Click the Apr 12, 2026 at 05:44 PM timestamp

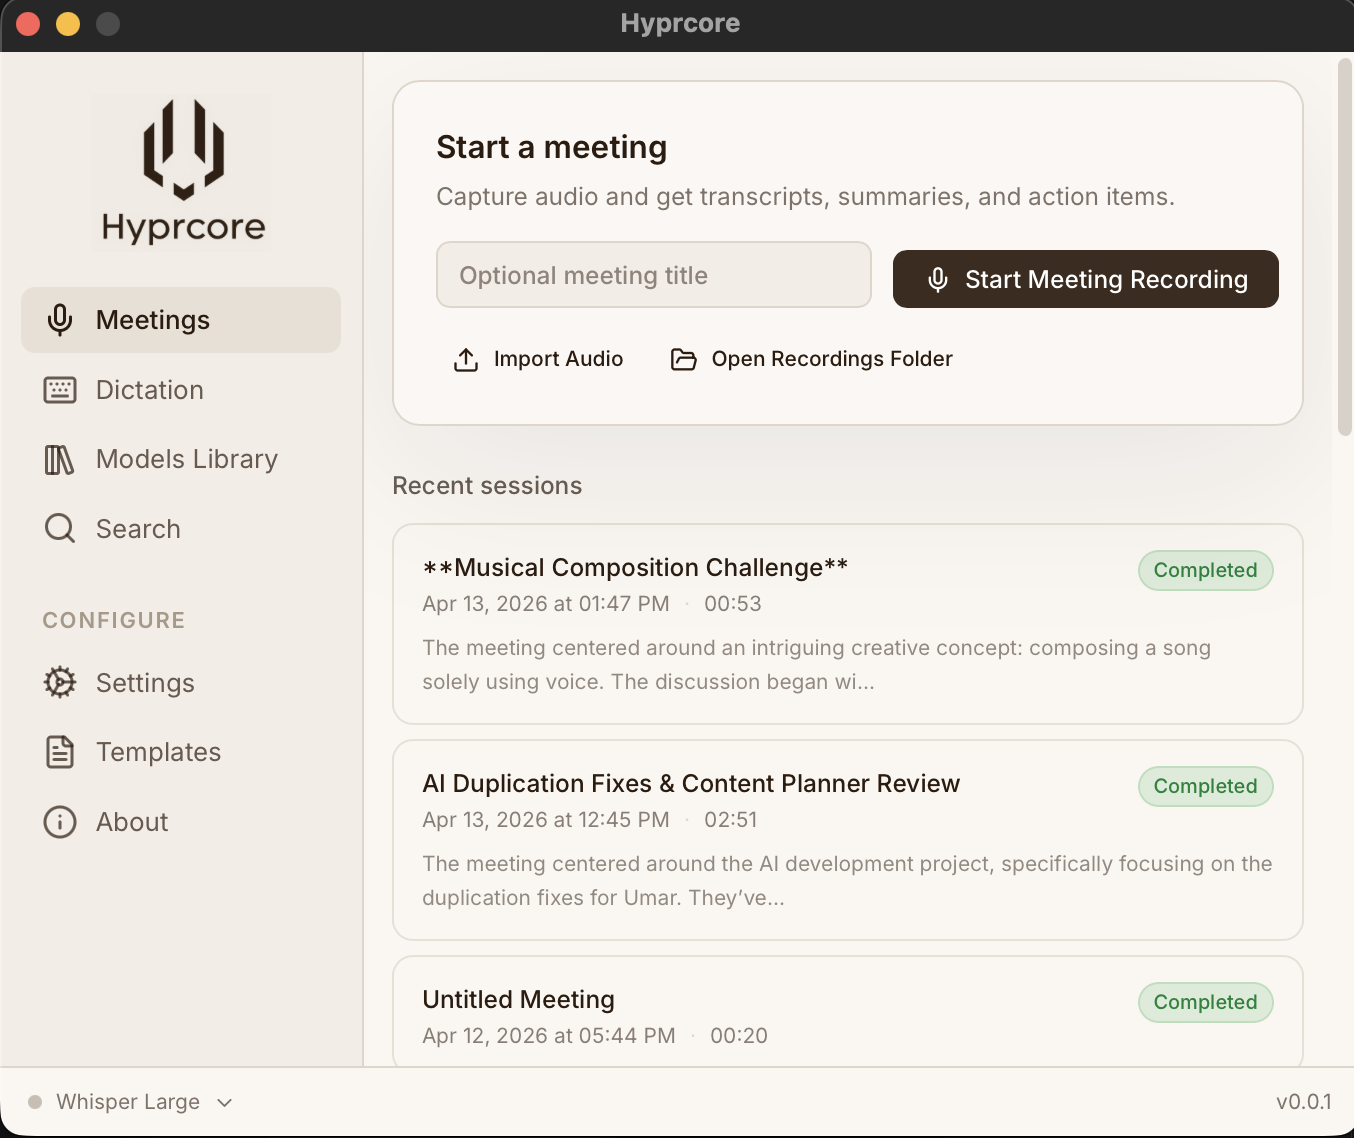(549, 1036)
